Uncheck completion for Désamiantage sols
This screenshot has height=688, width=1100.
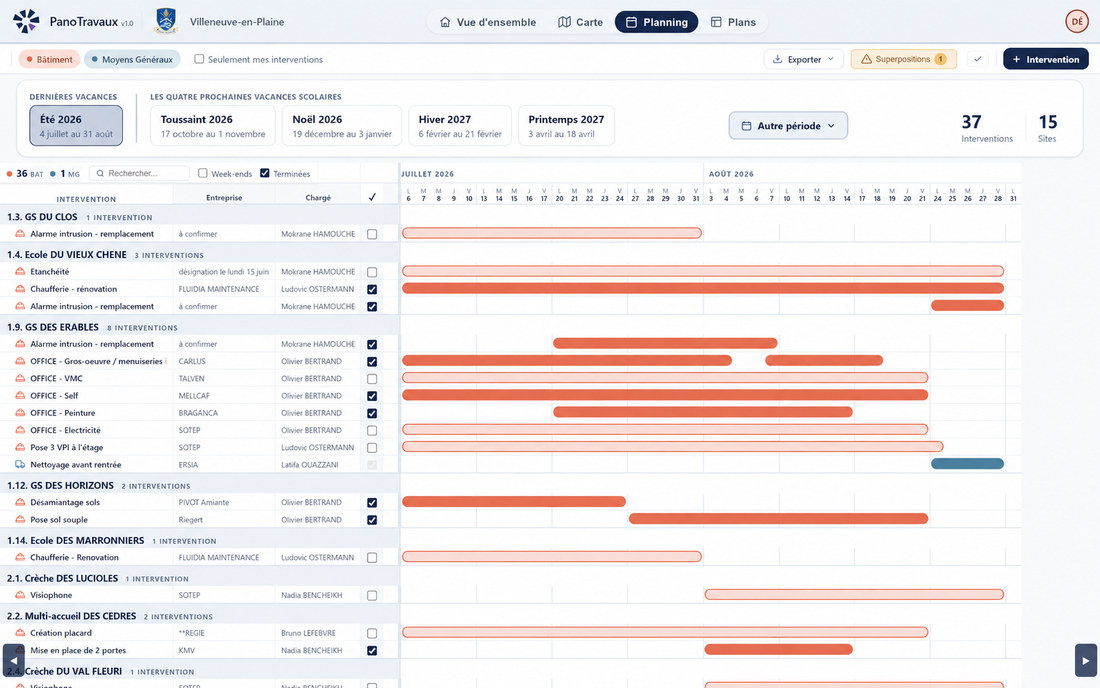(372, 503)
